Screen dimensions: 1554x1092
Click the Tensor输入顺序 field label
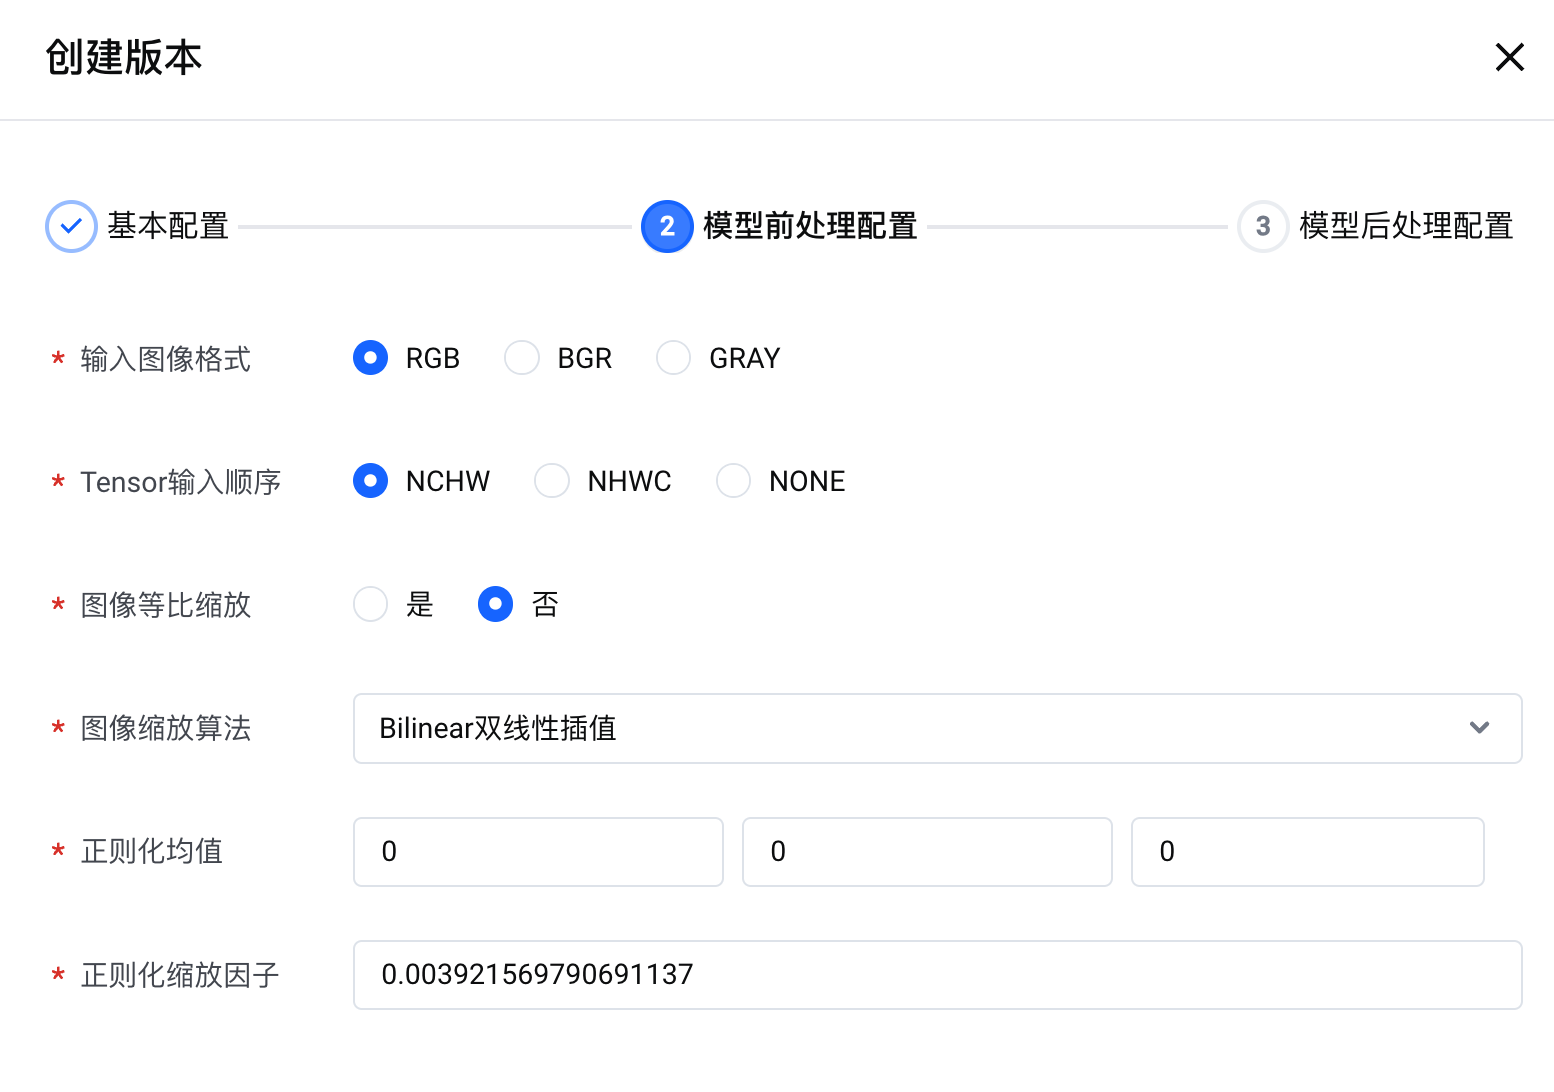point(180,482)
